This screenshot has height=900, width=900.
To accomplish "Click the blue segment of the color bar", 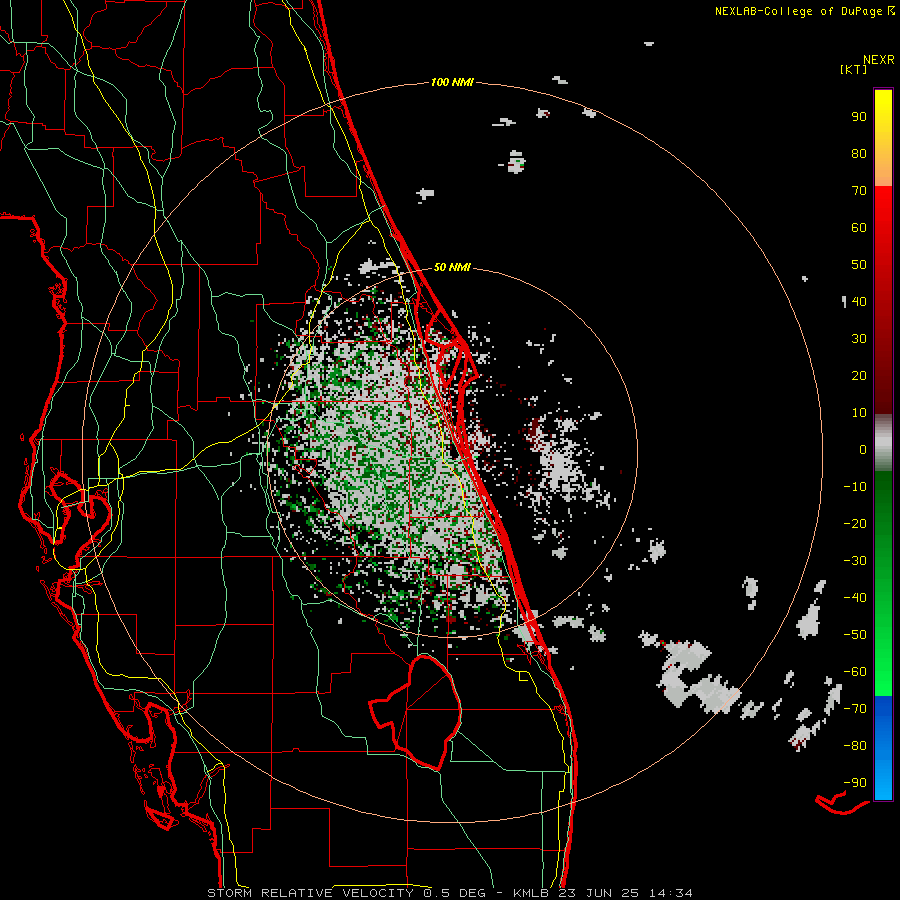I will tap(883, 748).
